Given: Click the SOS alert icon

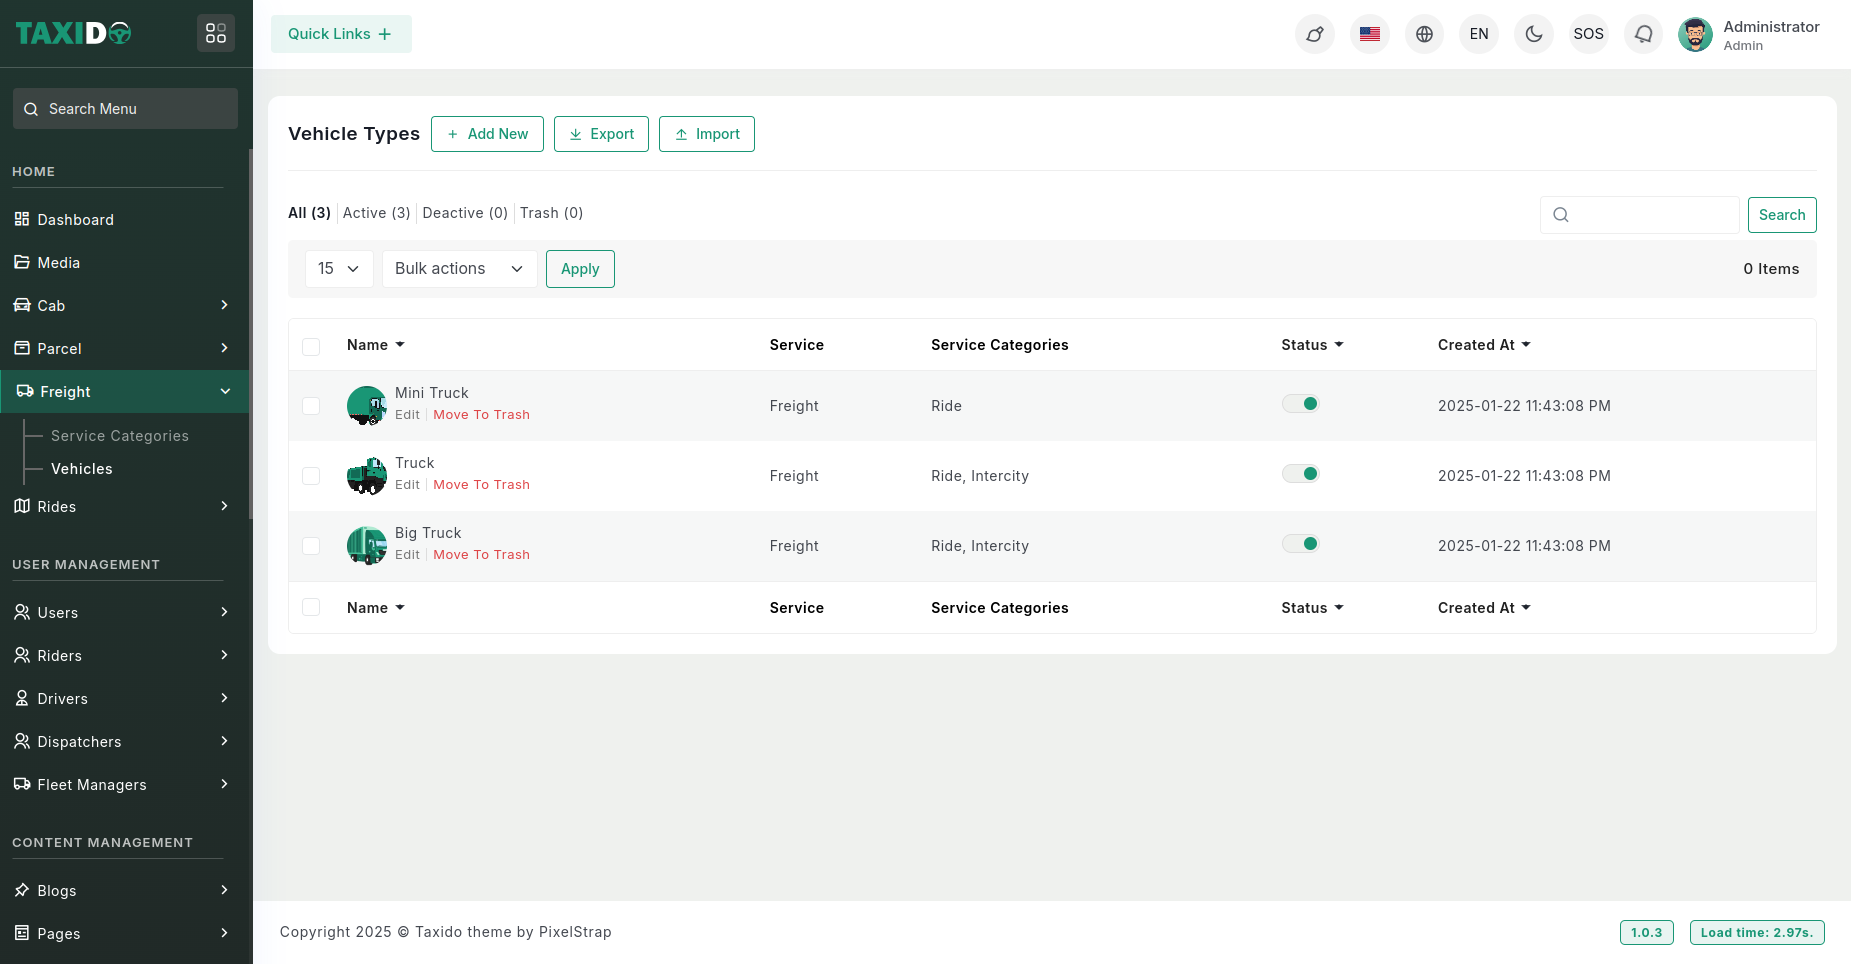Looking at the screenshot, I should pyautogui.click(x=1588, y=34).
